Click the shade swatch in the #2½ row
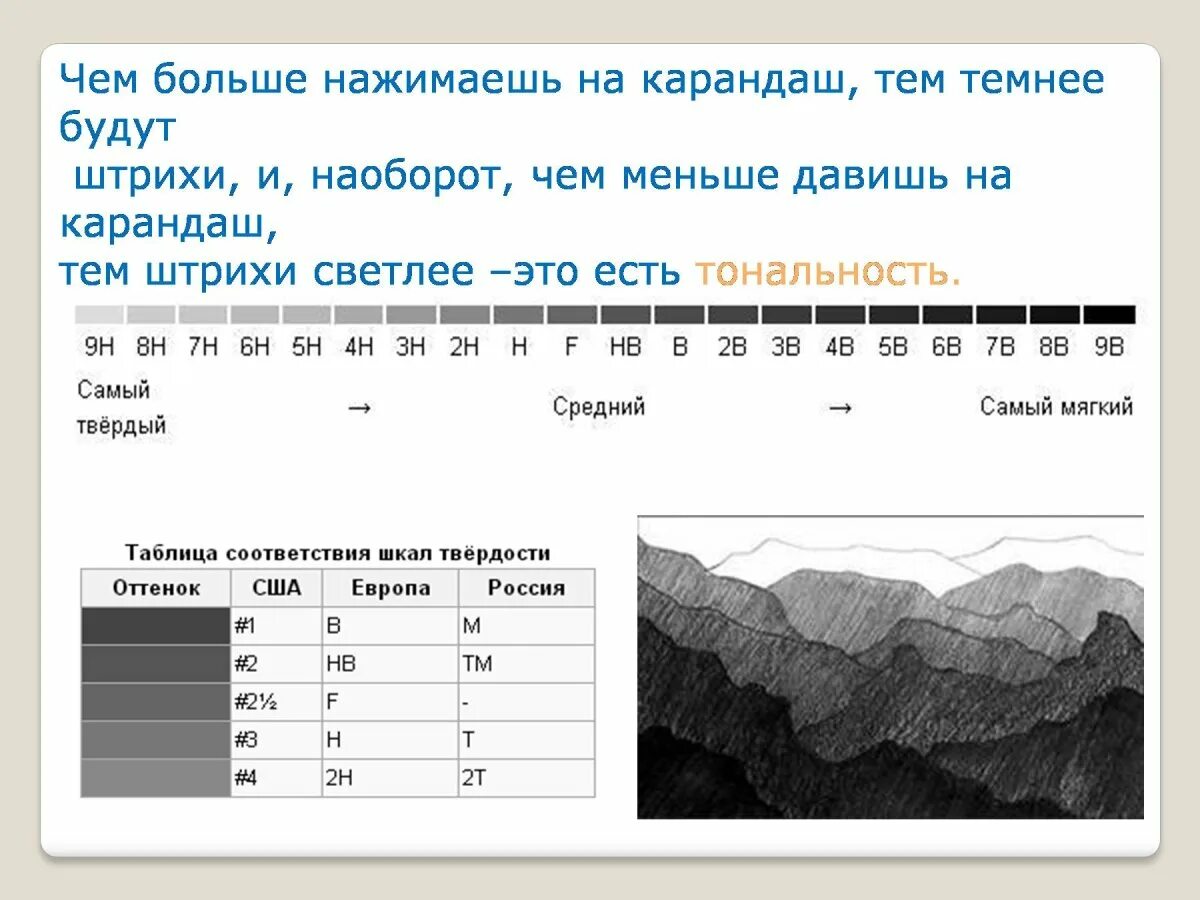 (x=155, y=702)
